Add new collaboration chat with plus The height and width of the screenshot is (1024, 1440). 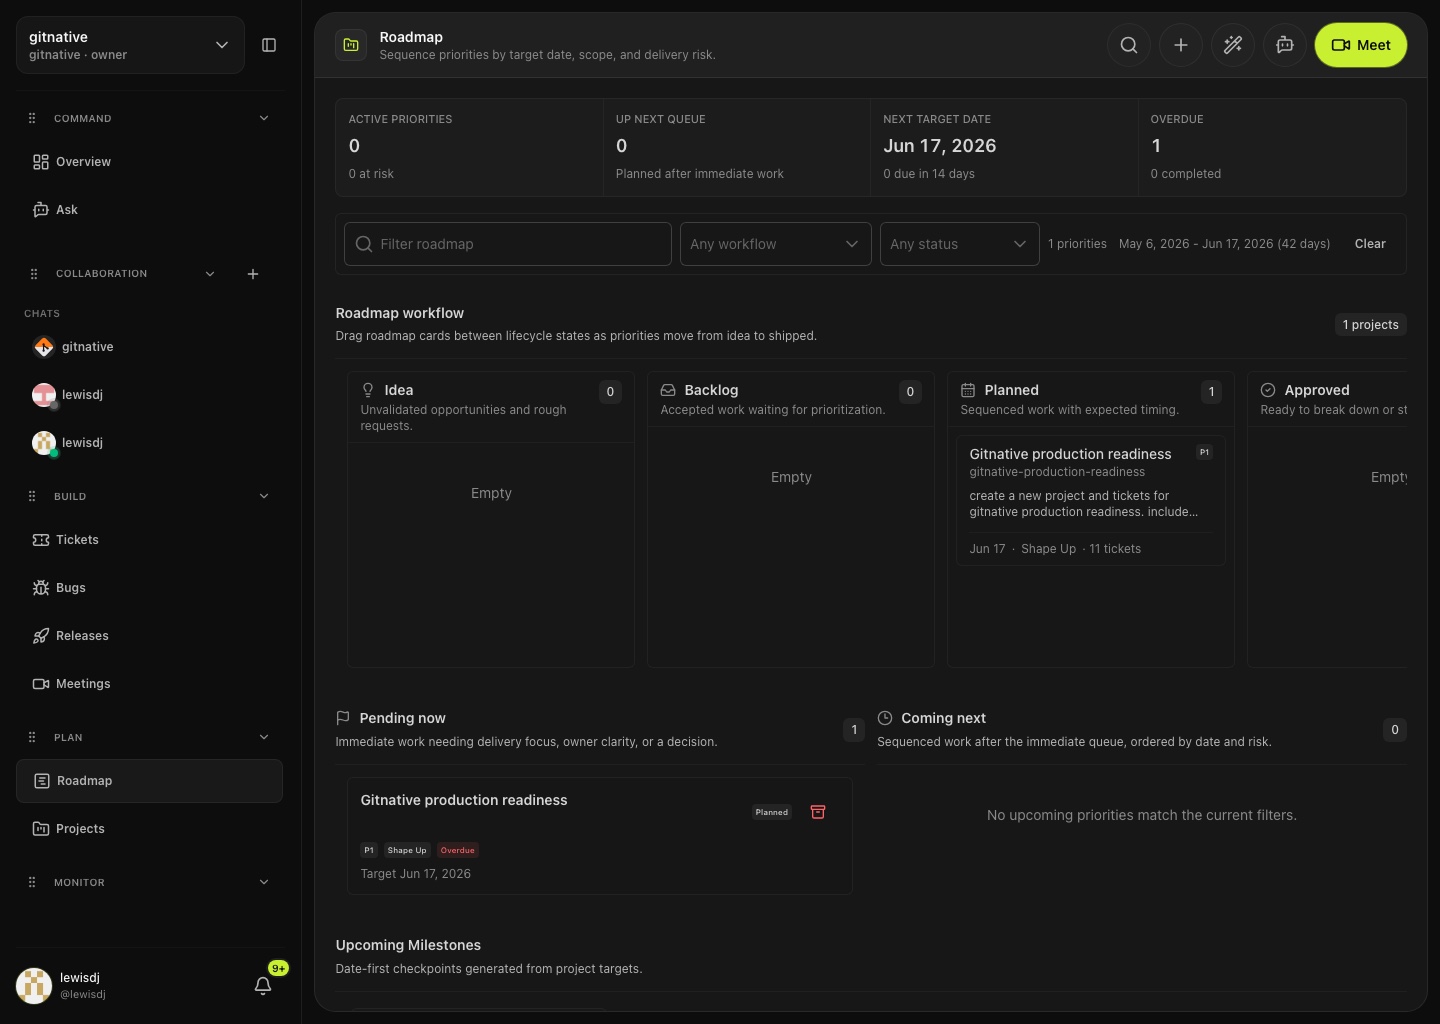click(253, 274)
